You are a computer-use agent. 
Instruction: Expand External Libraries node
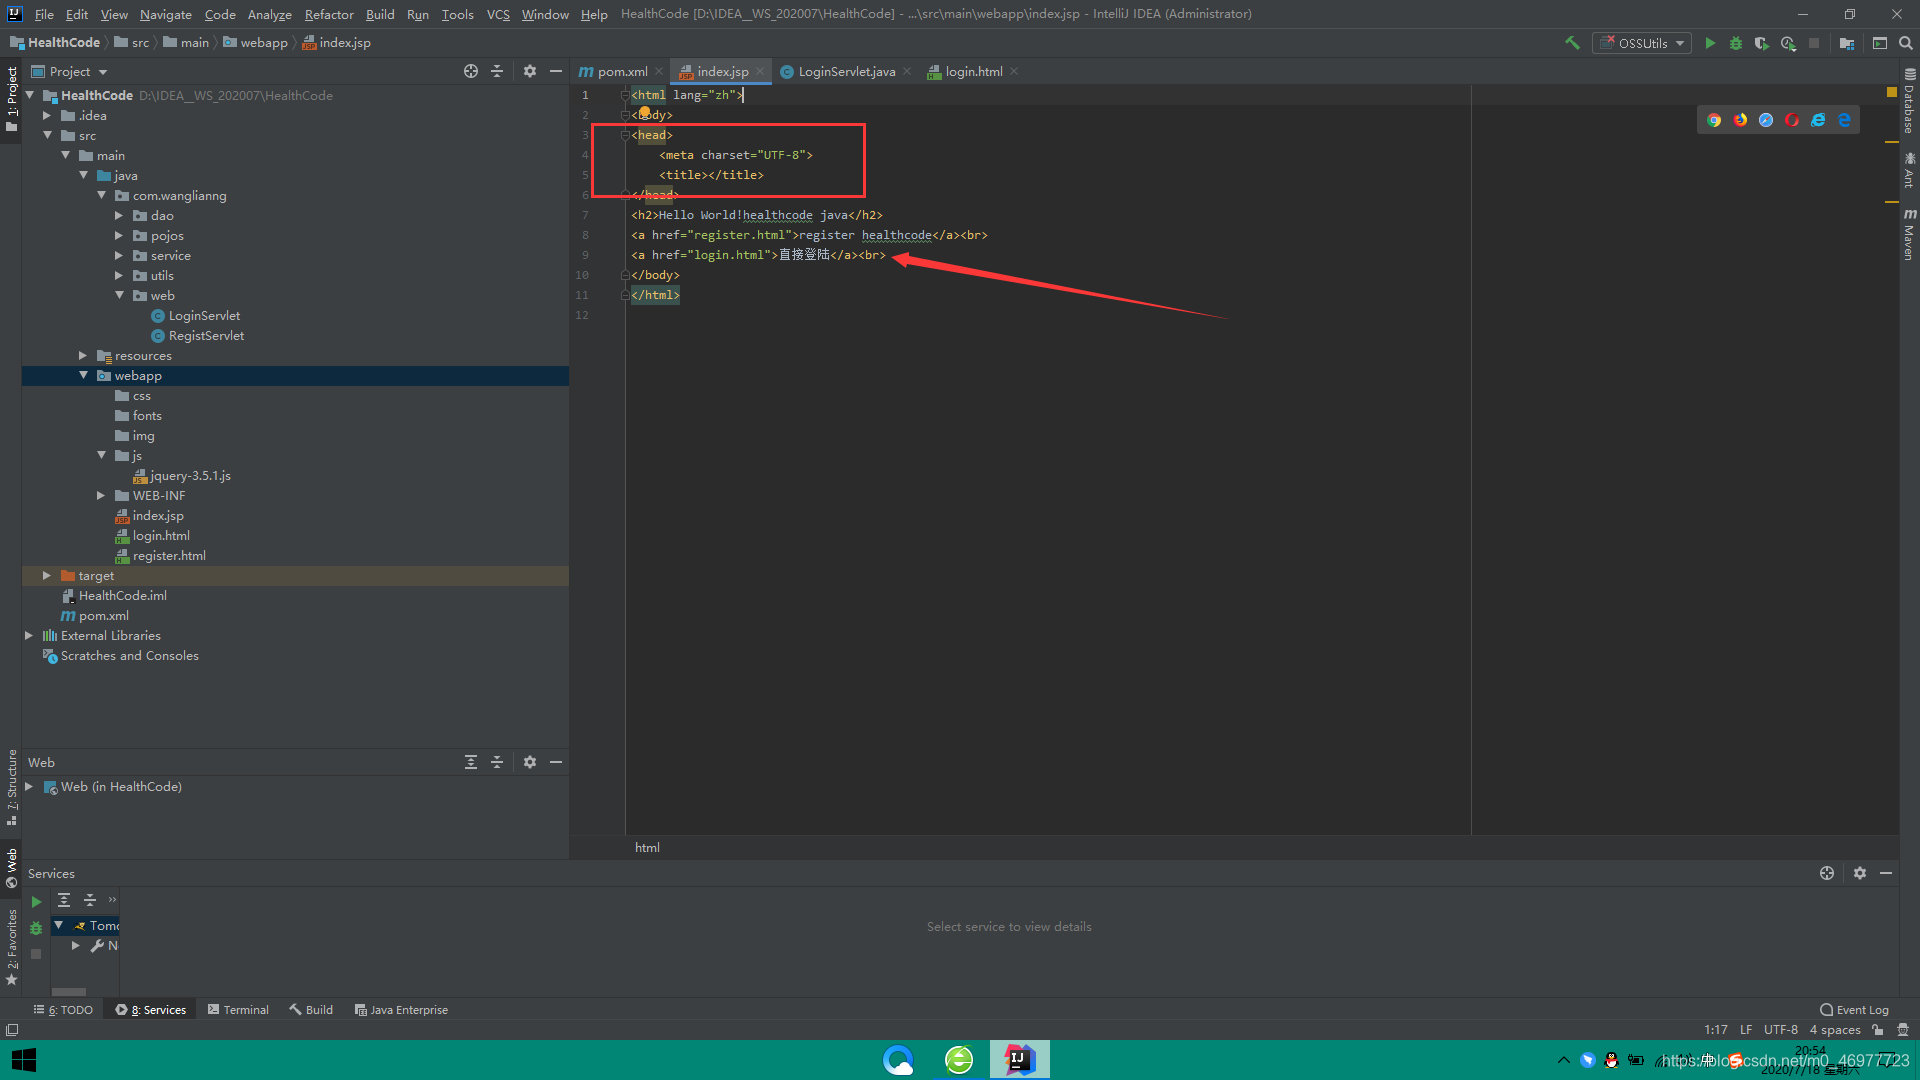tap(29, 635)
